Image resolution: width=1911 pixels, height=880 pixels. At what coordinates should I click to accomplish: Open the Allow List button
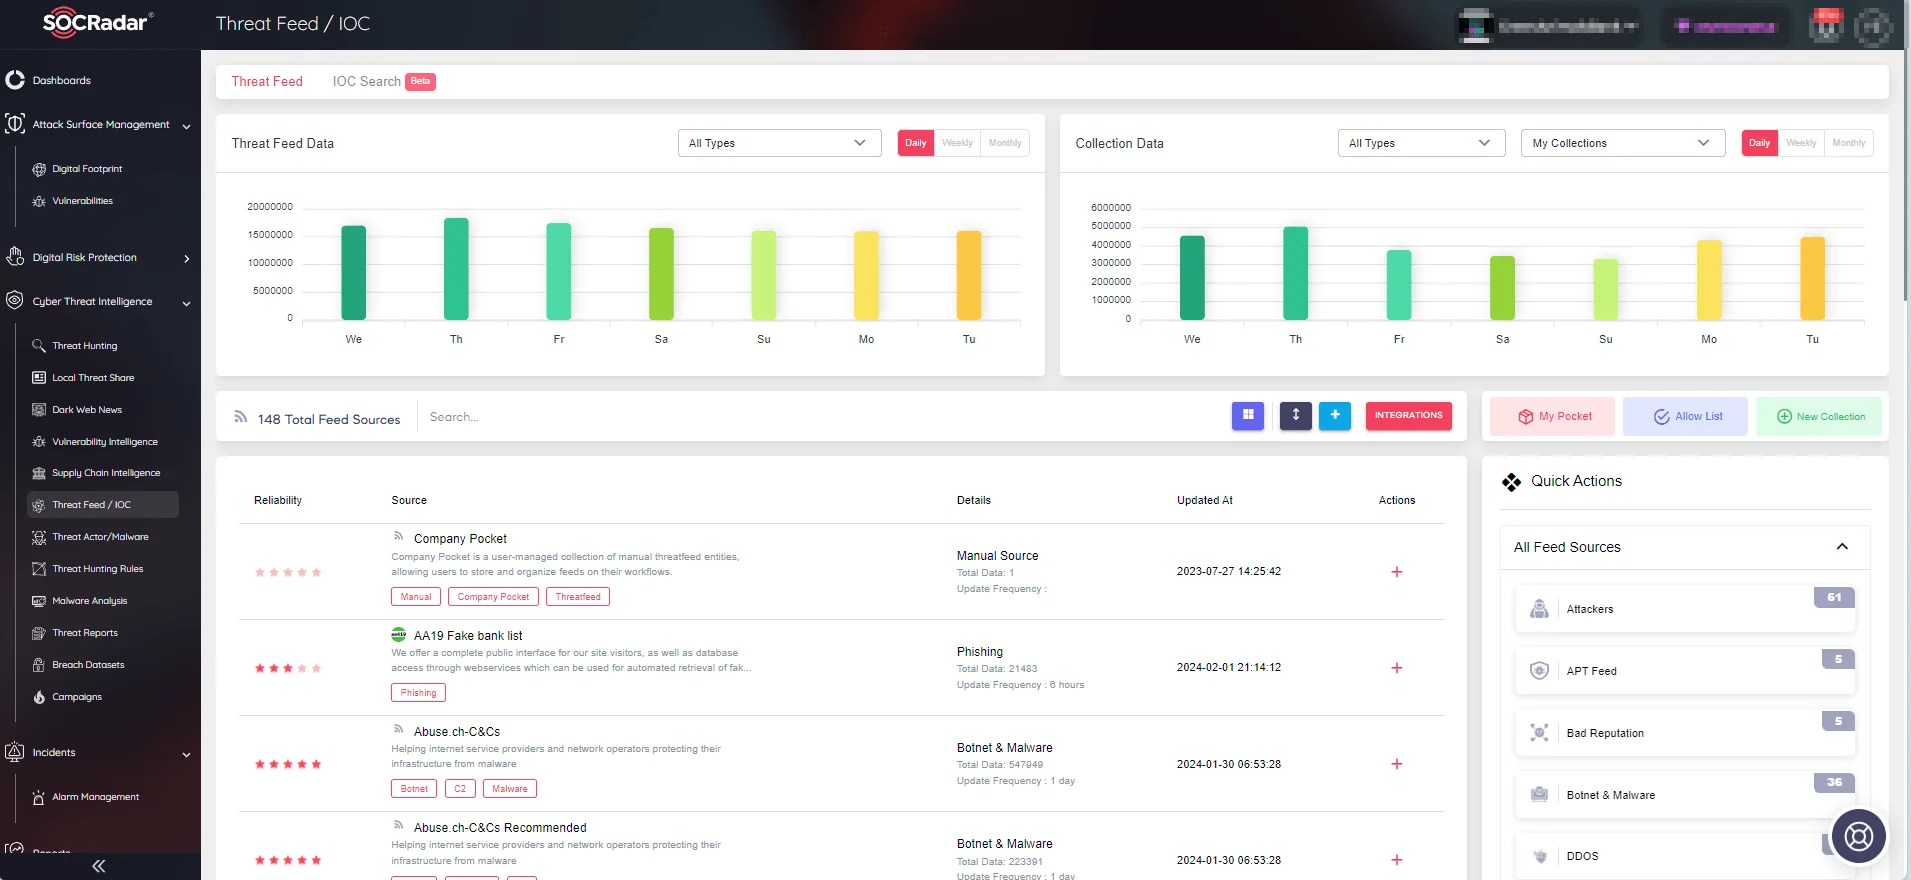coord(1686,416)
